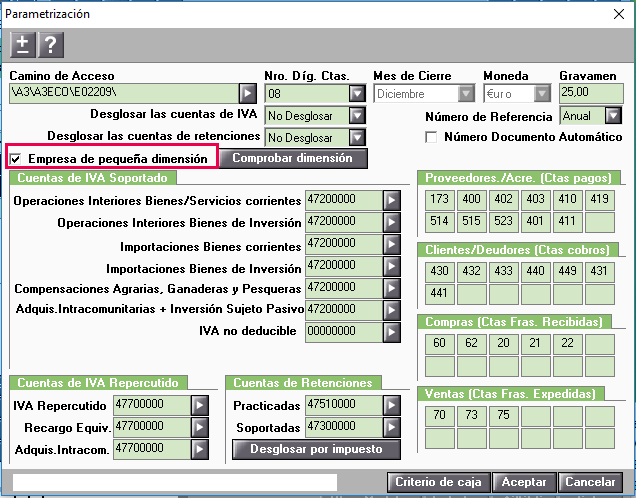Viewport: 636px width, 498px height.
Task: Open account lookup for Compensaciones Agrarias, Ganaderas y Pesqueras
Action: click(x=391, y=288)
